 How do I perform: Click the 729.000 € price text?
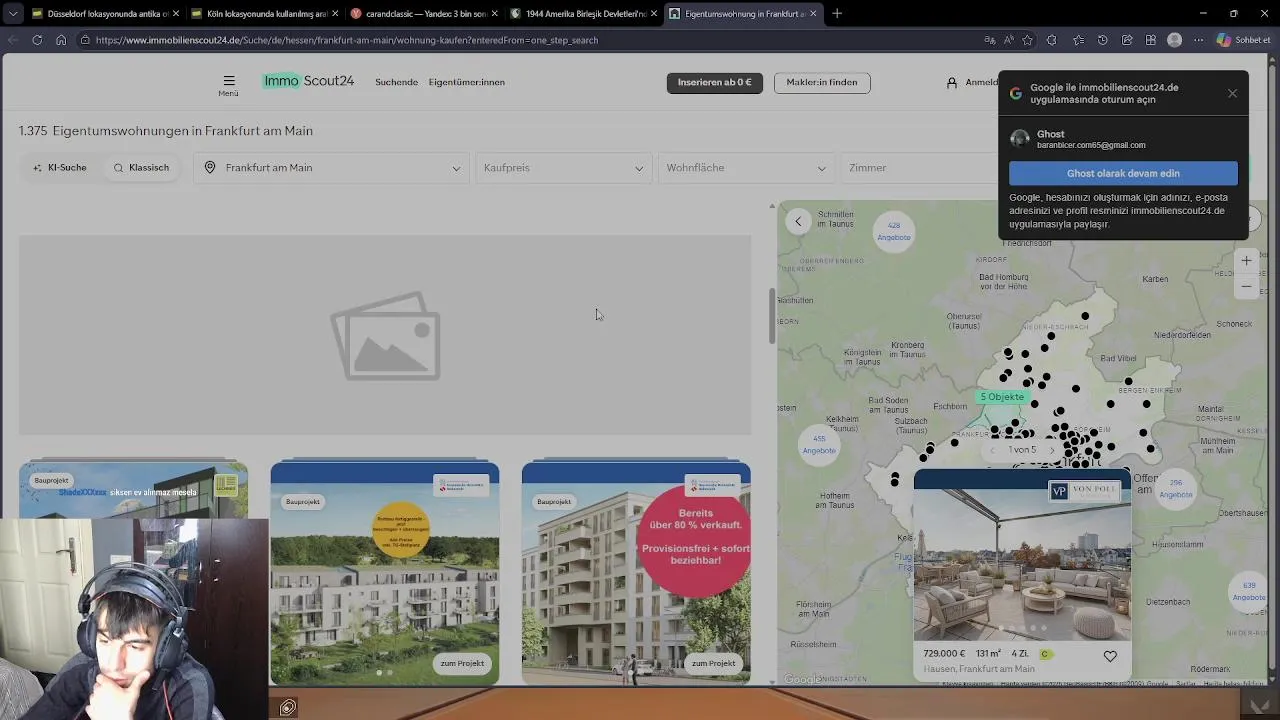(944, 654)
